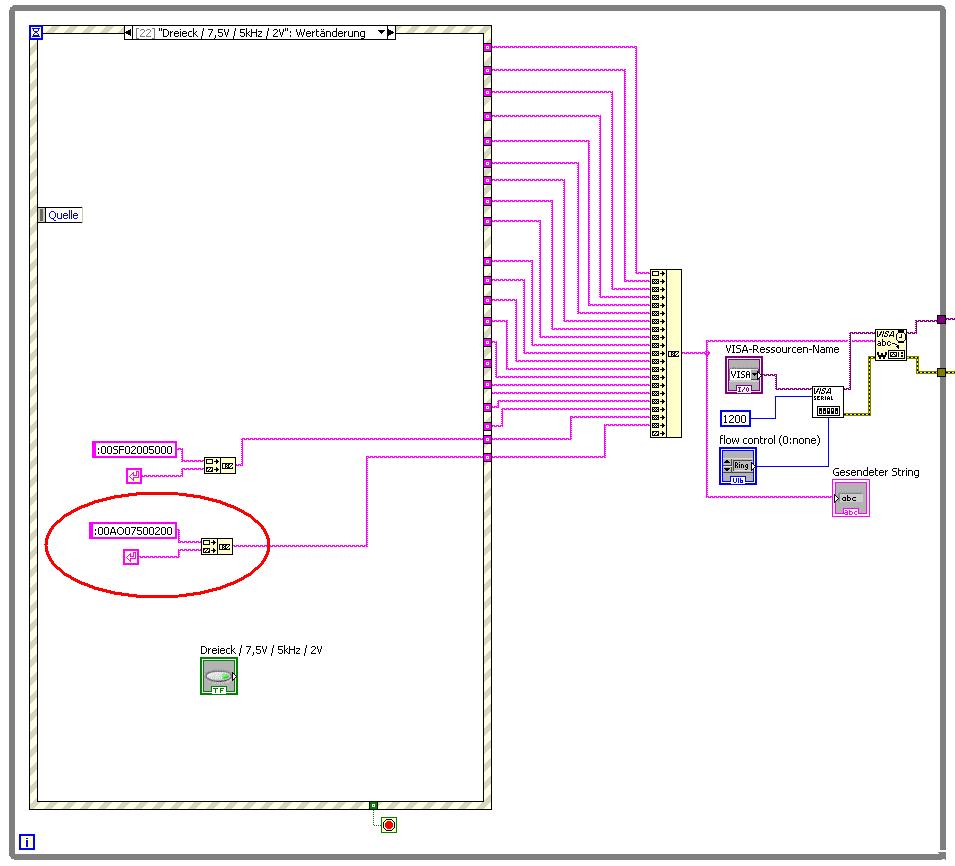The width and height of the screenshot is (955, 866).
Task: Click the purple VISA resource loop tunnel
Action: [x=942, y=319]
